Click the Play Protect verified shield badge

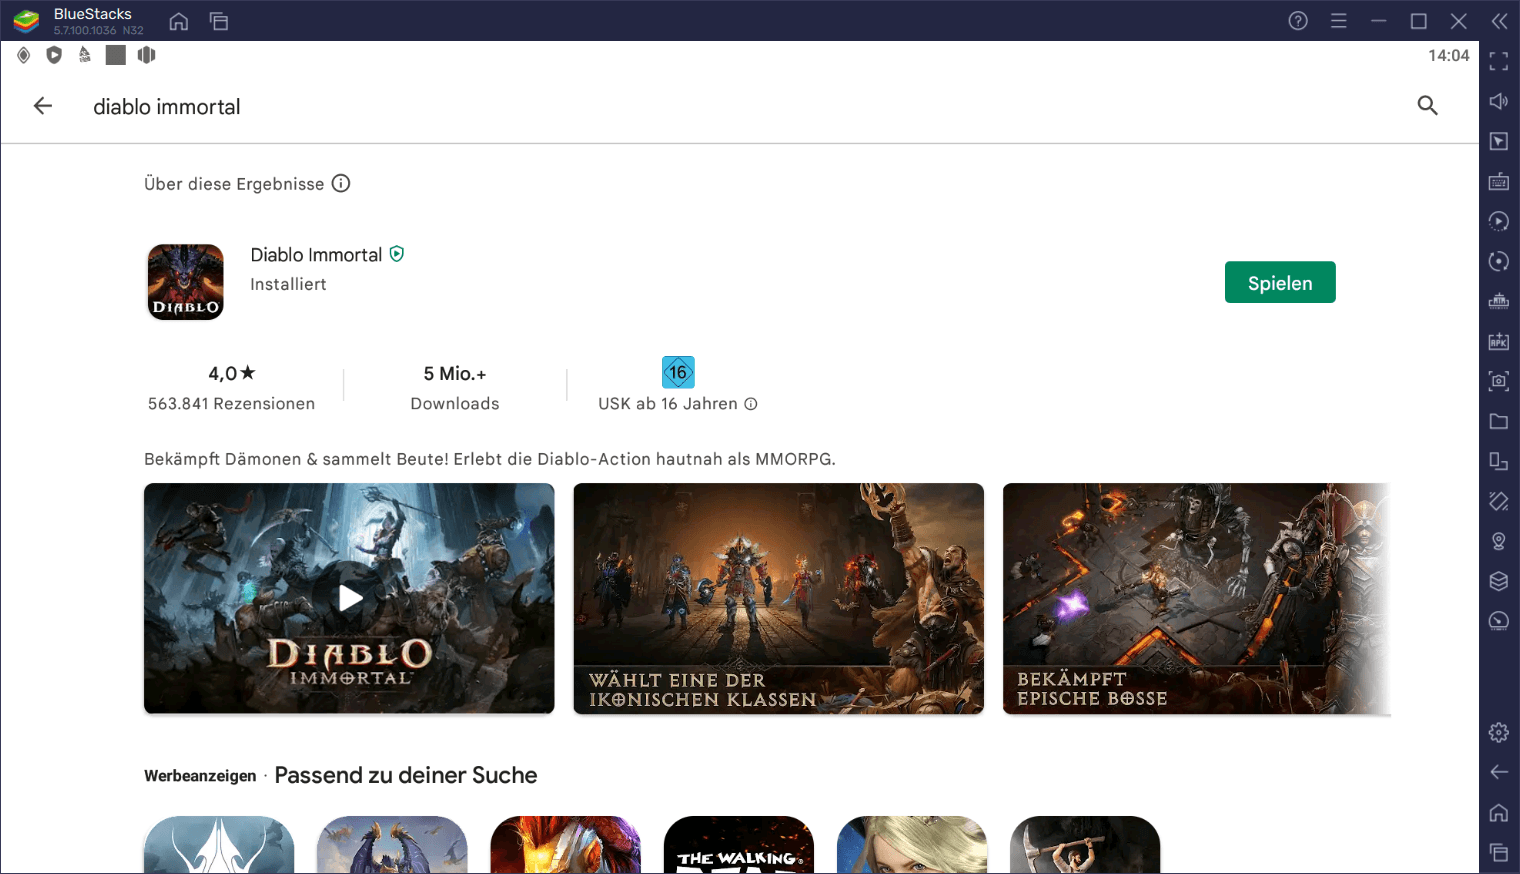point(397,254)
